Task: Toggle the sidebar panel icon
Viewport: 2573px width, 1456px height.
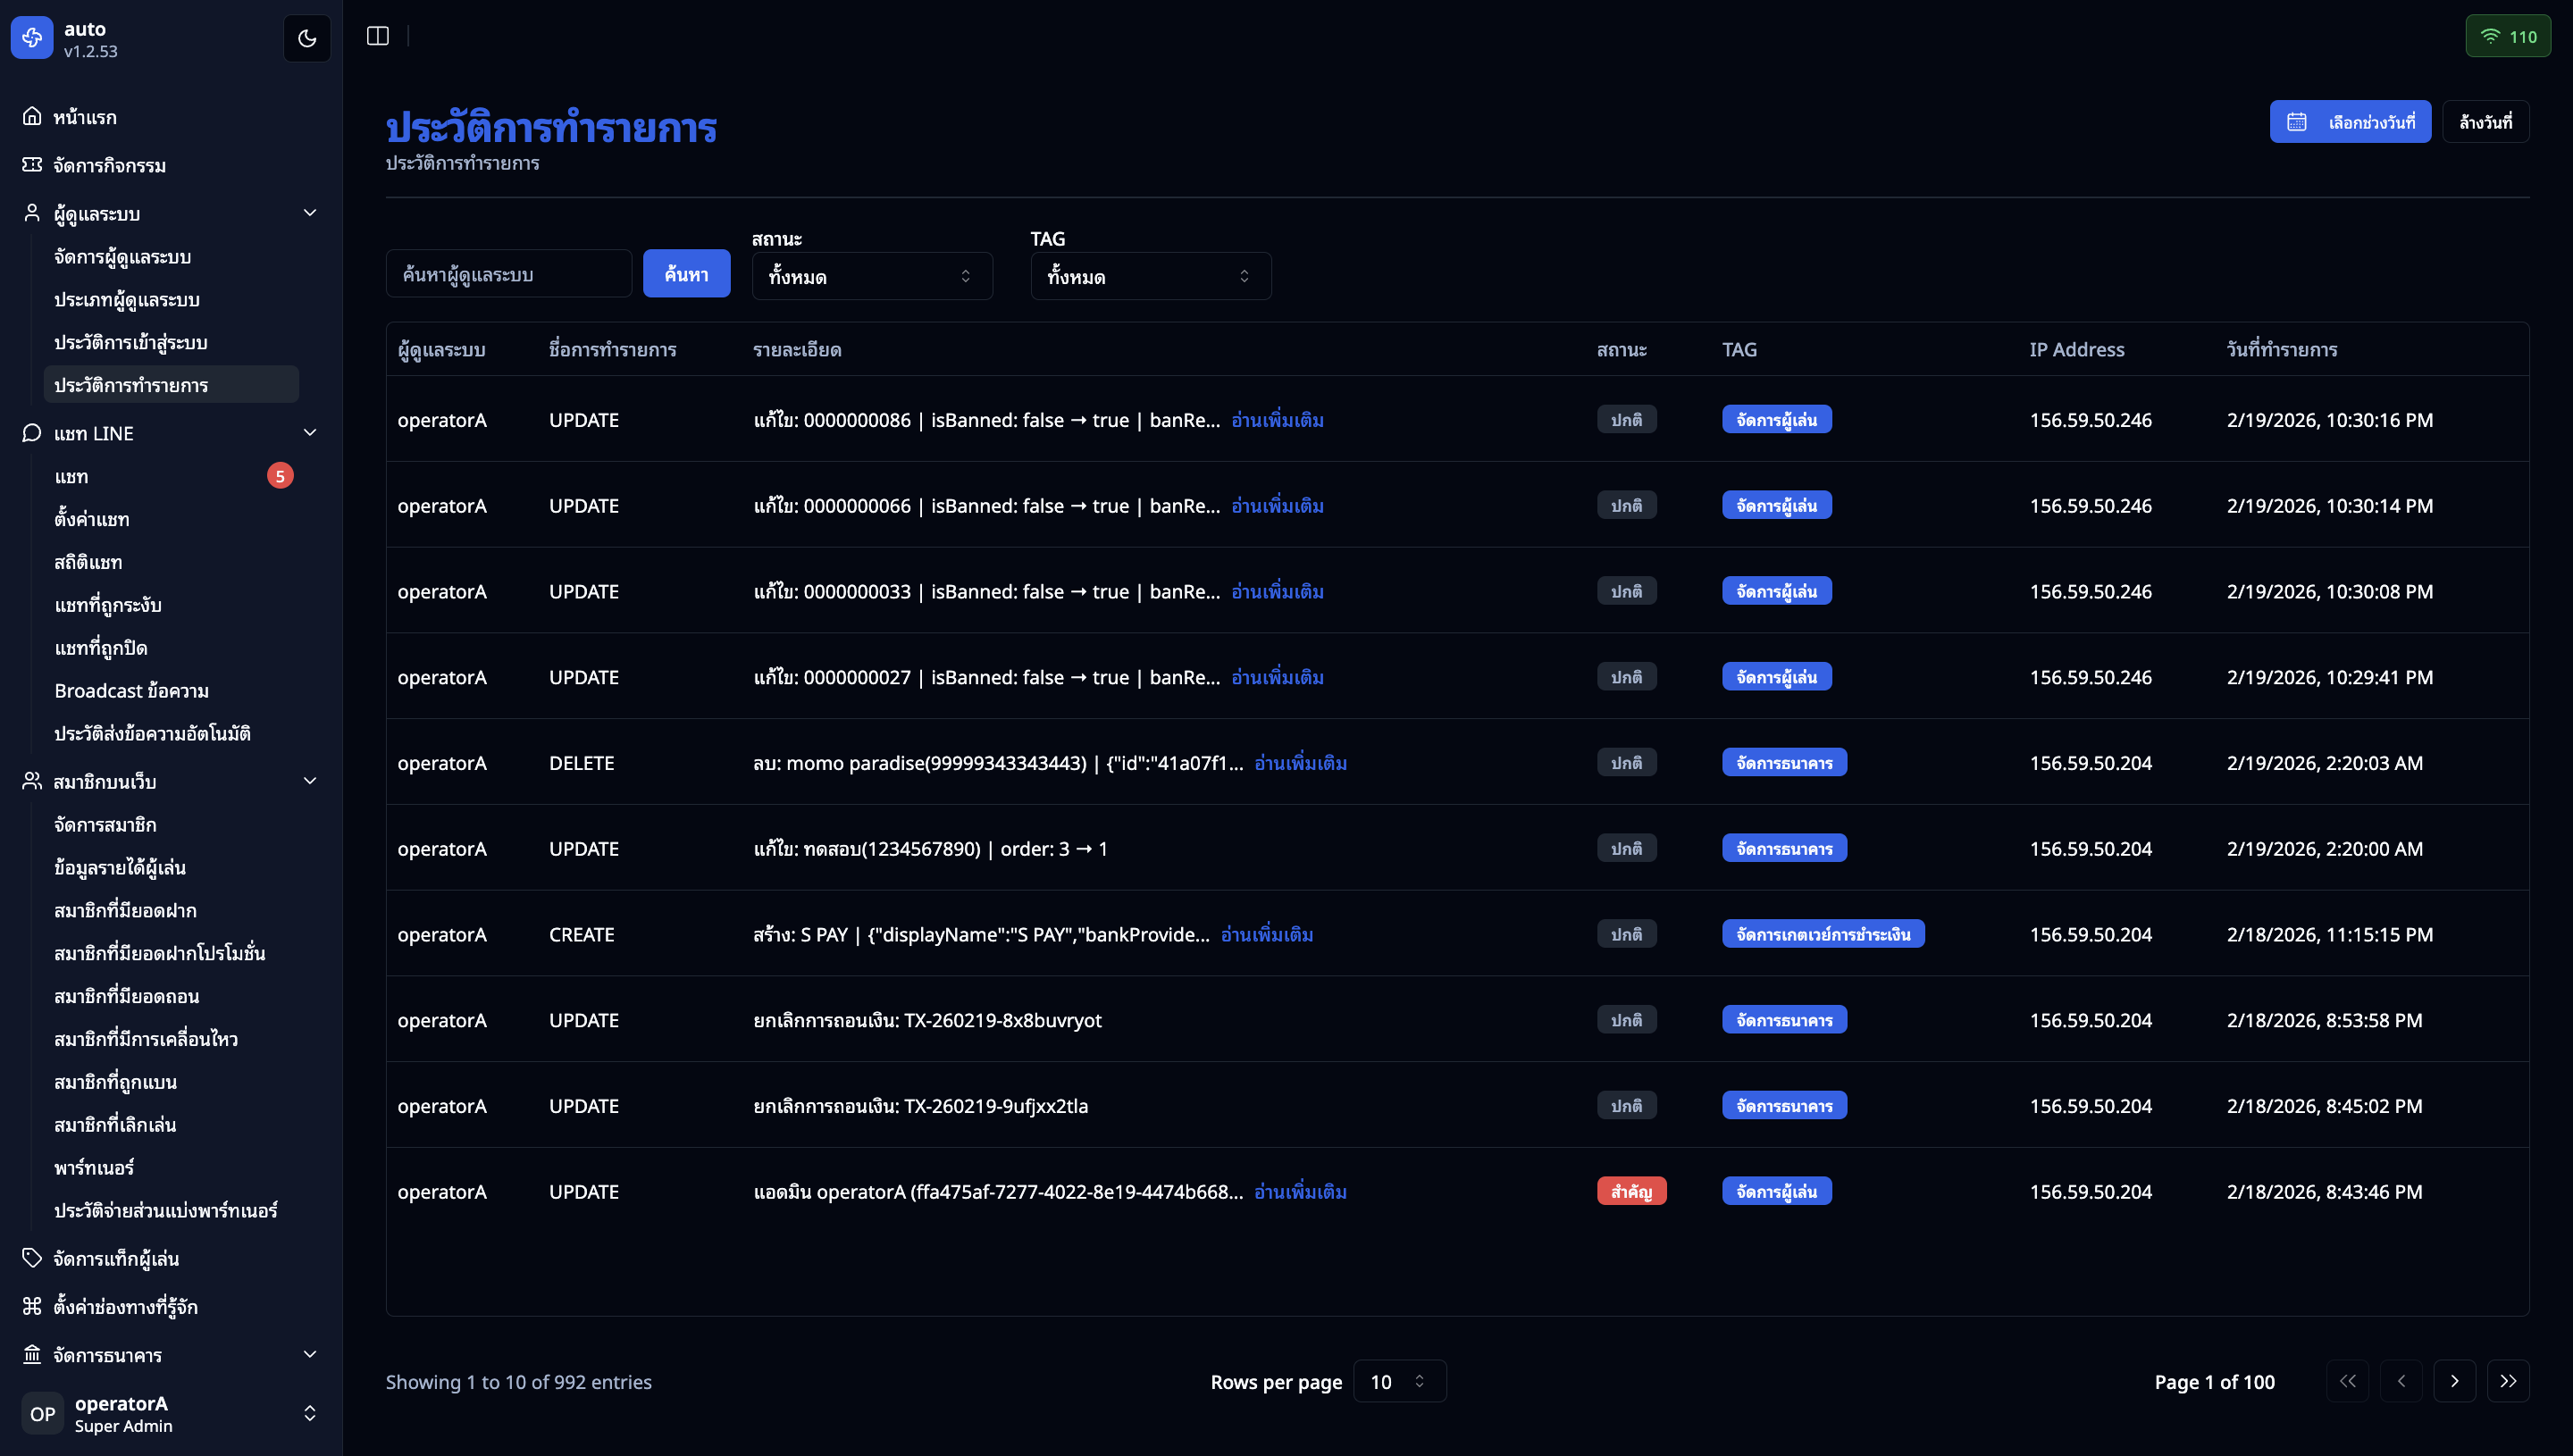Action: click(x=377, y=36)
